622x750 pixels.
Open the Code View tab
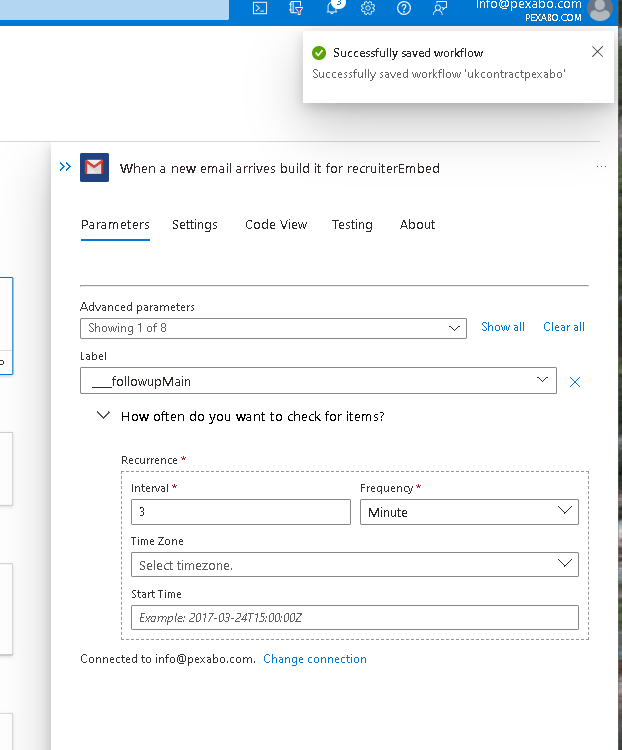coord(276,225)
